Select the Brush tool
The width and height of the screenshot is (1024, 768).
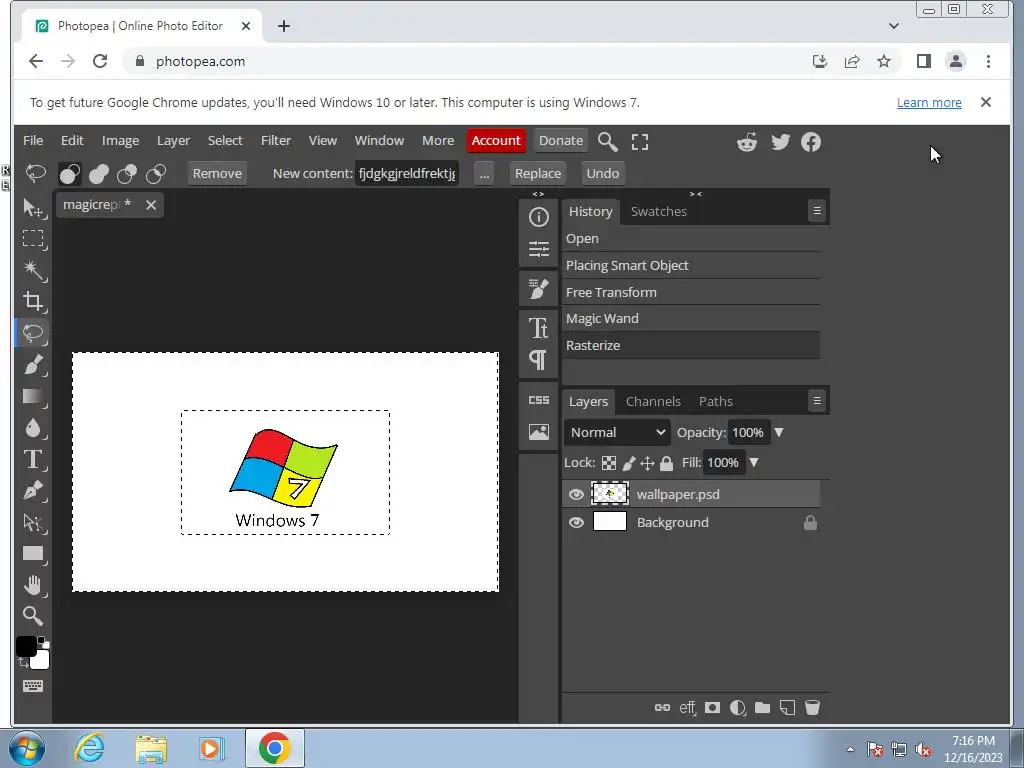click(33, 364)
